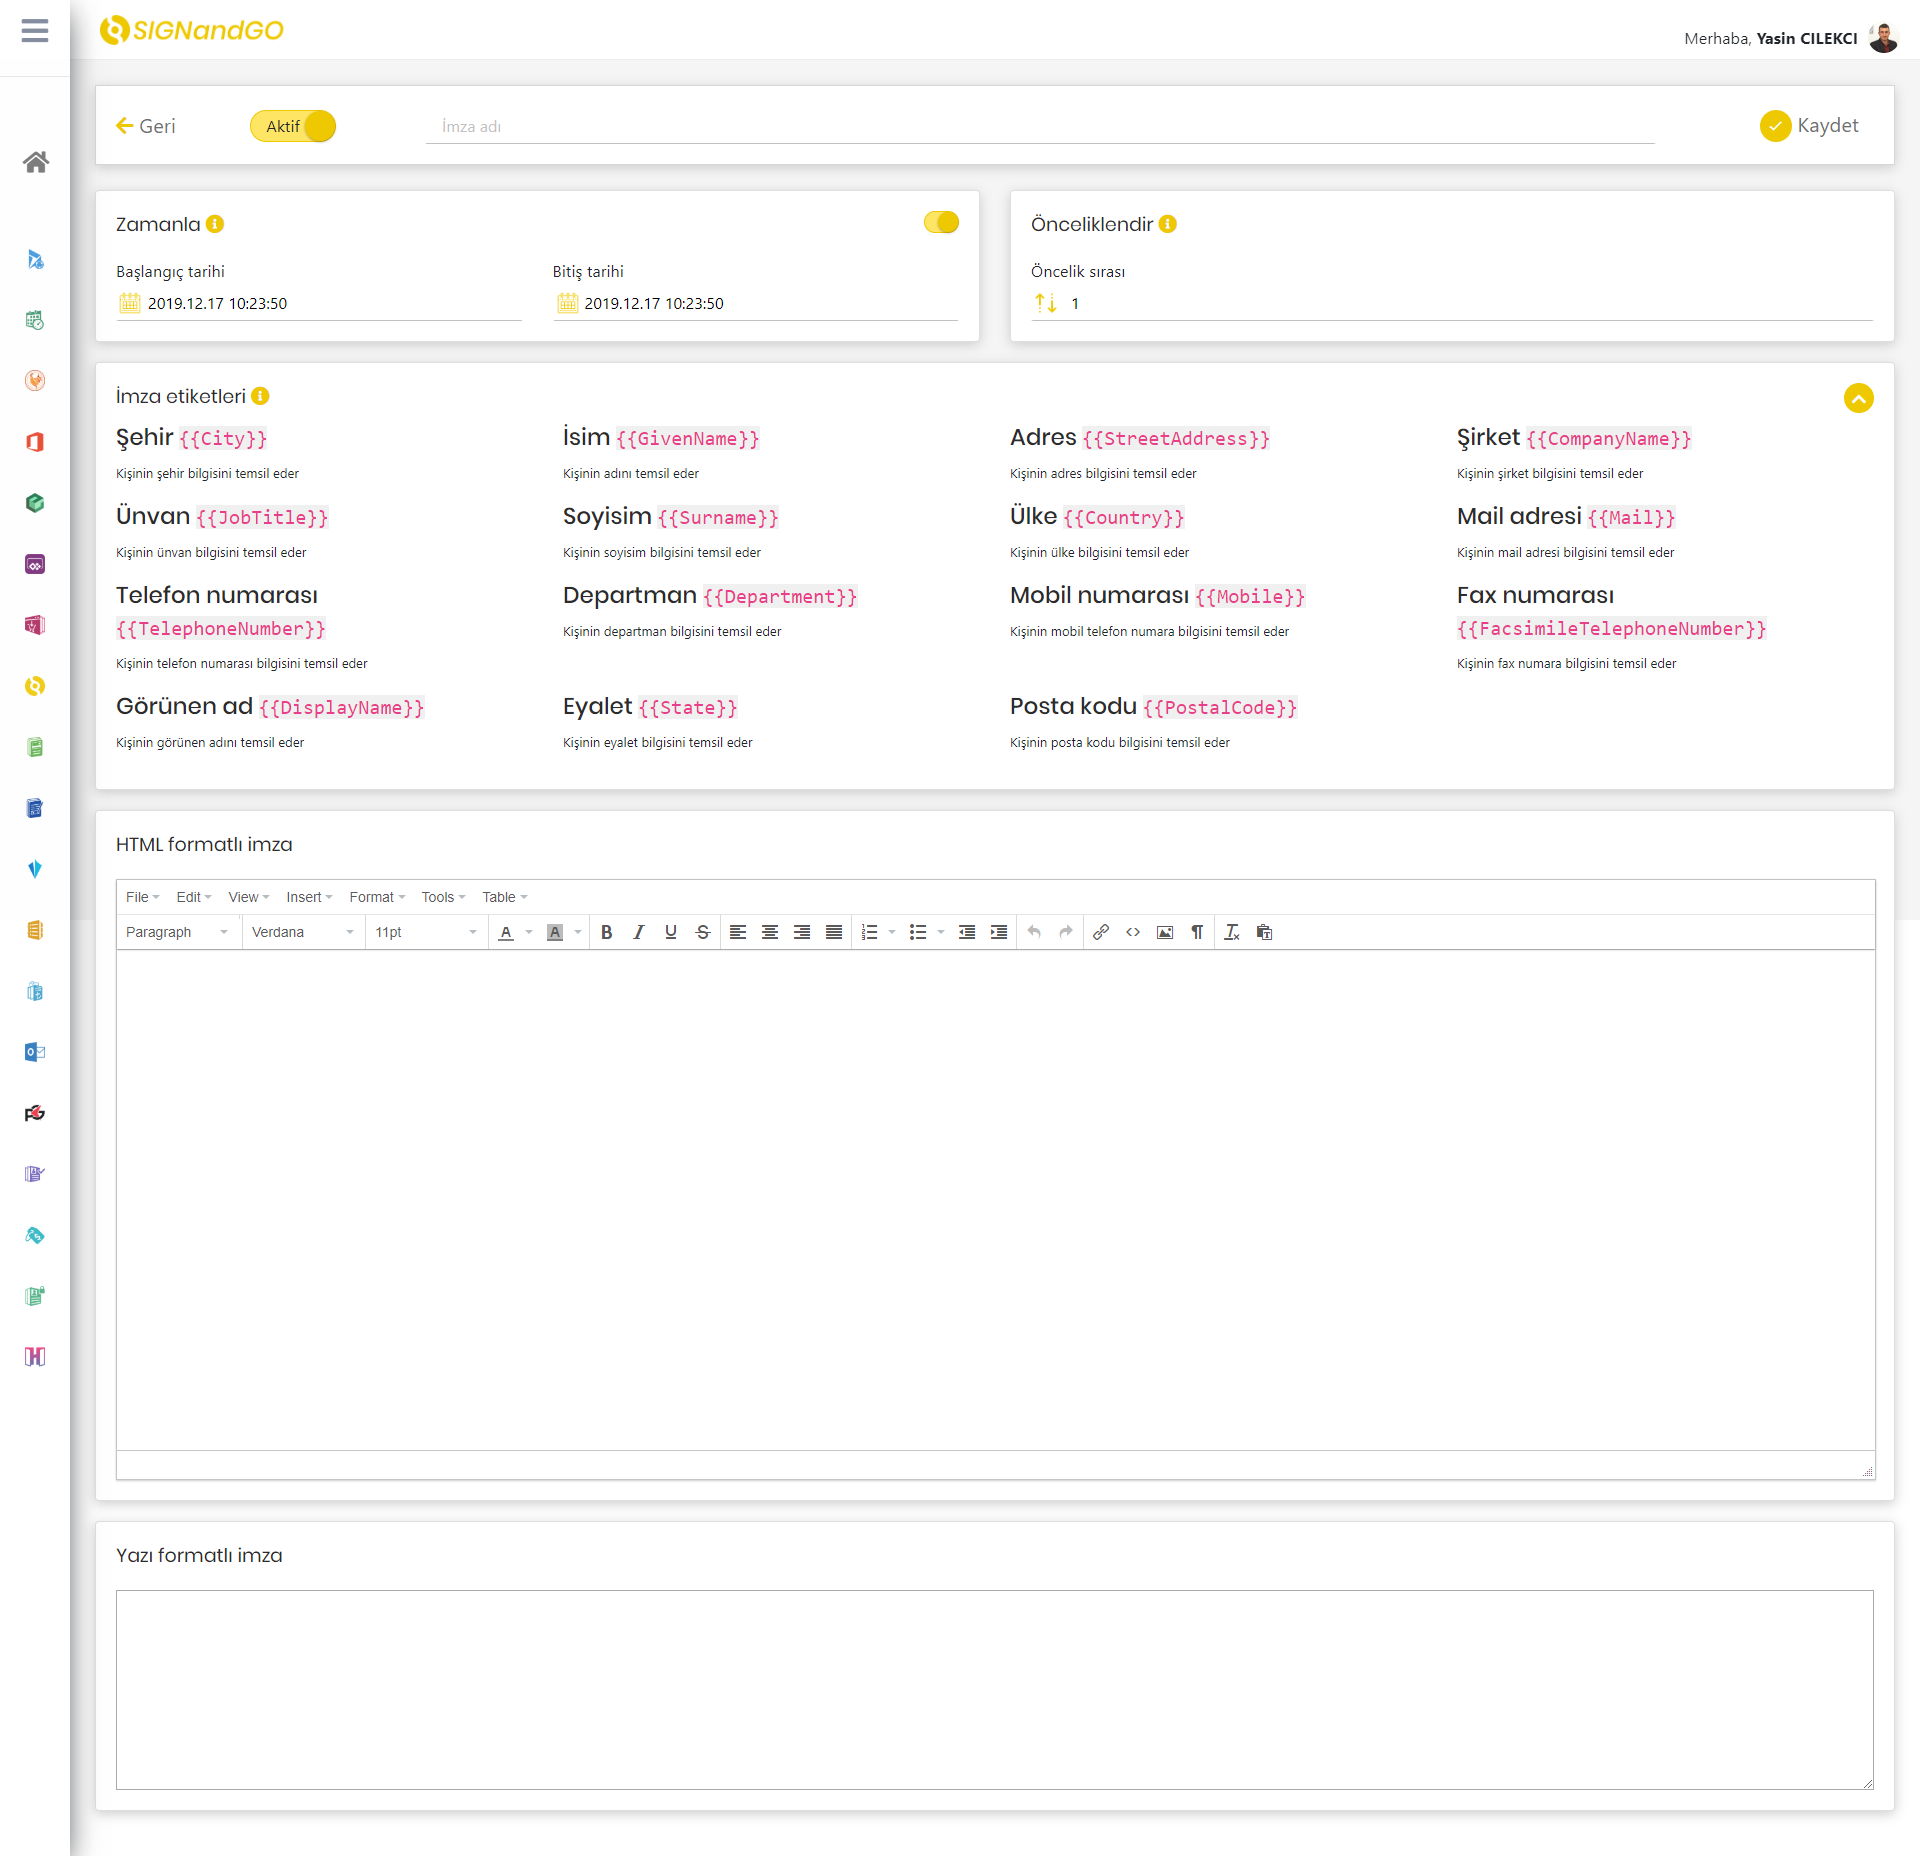Undo the last edit in the editor
Image resolution: width=1920 pixels, height=1856 pixels.
point(1033,931)
